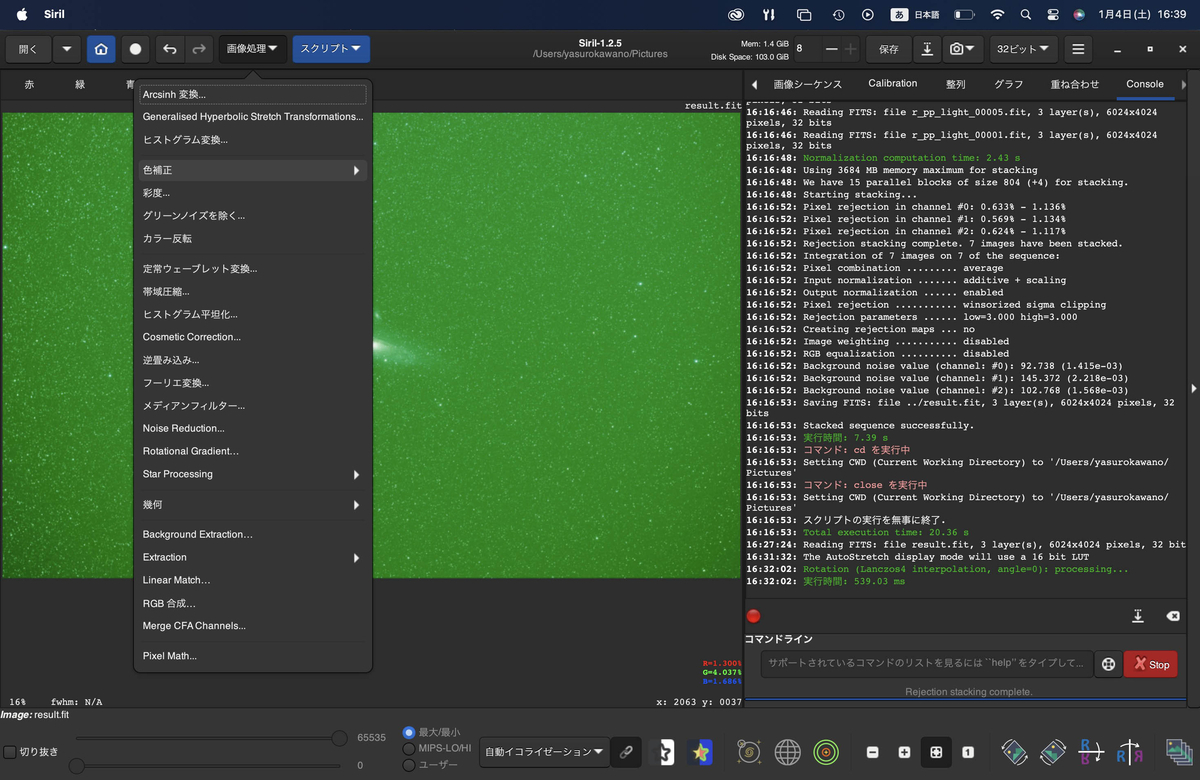Zoom in with the plus icon
The image size is (1200, 780).
click(904, 752)
